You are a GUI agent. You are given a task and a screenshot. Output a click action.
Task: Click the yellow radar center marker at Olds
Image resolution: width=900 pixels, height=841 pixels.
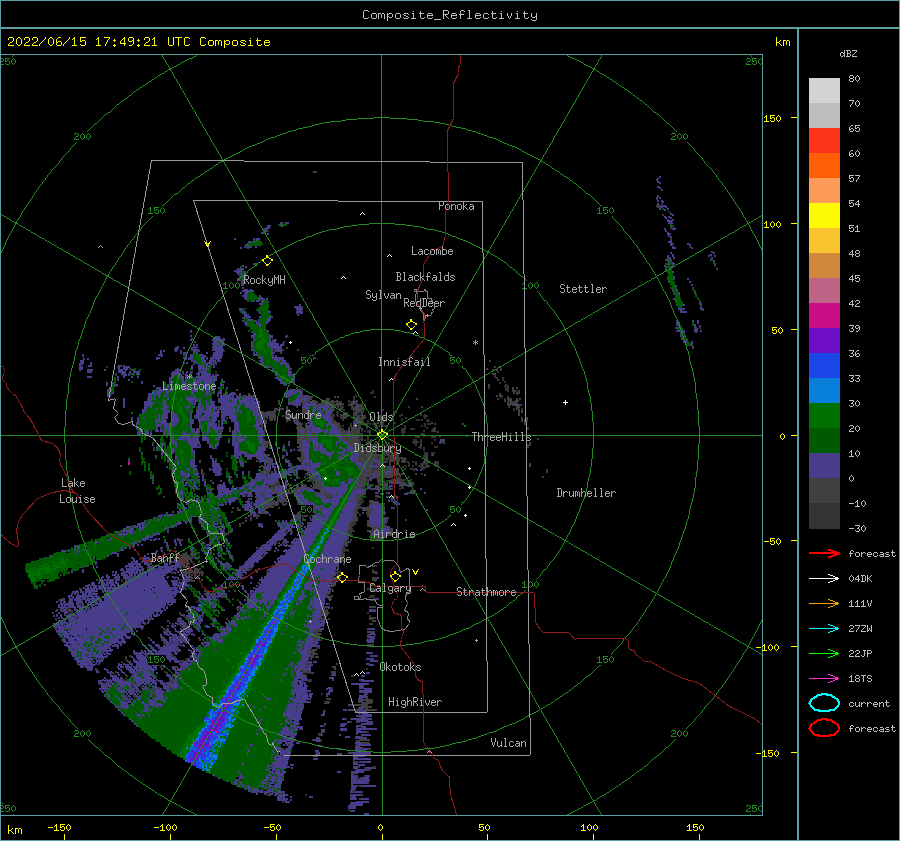[x=382, y=435]
